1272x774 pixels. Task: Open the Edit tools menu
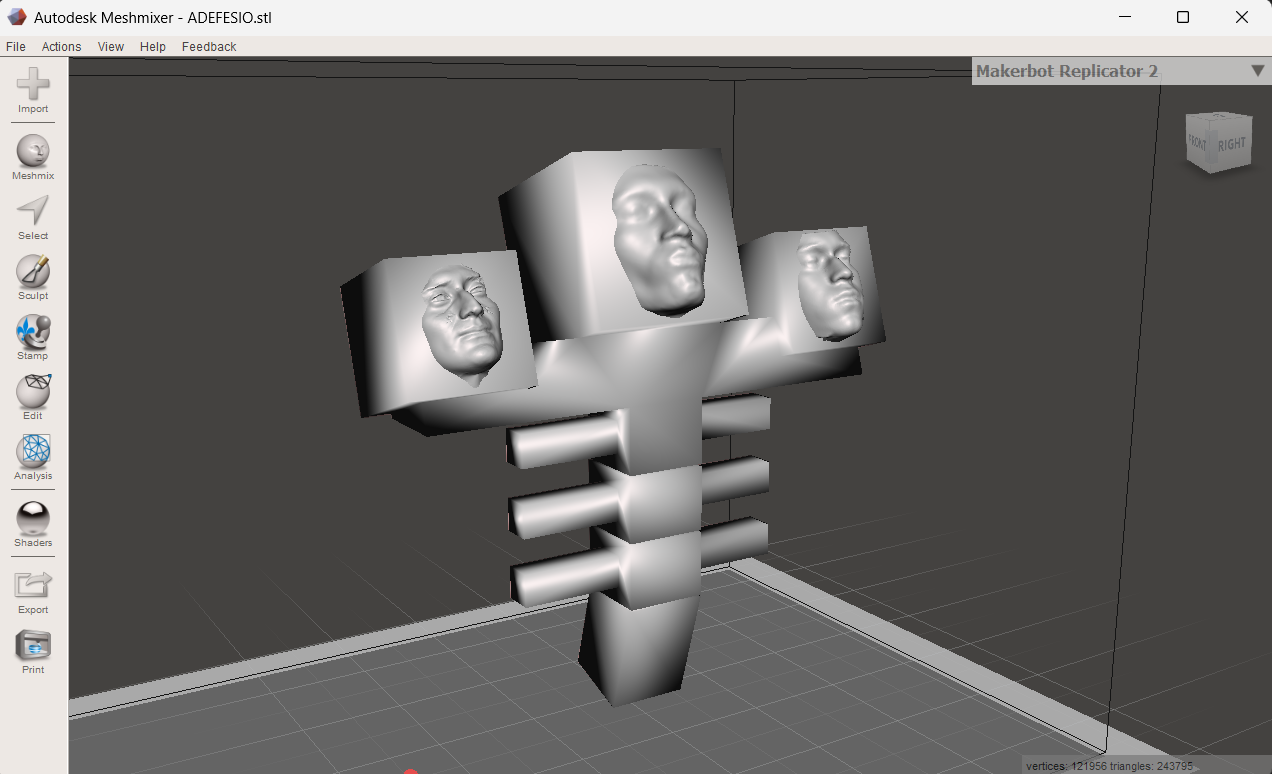coord(33,397)
